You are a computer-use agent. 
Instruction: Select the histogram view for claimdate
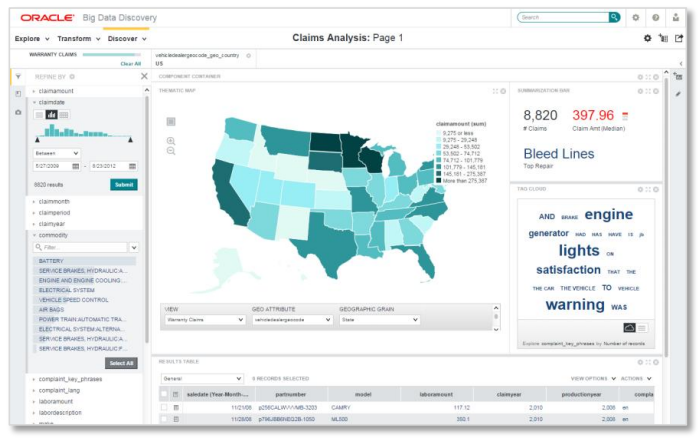point(52,115)
